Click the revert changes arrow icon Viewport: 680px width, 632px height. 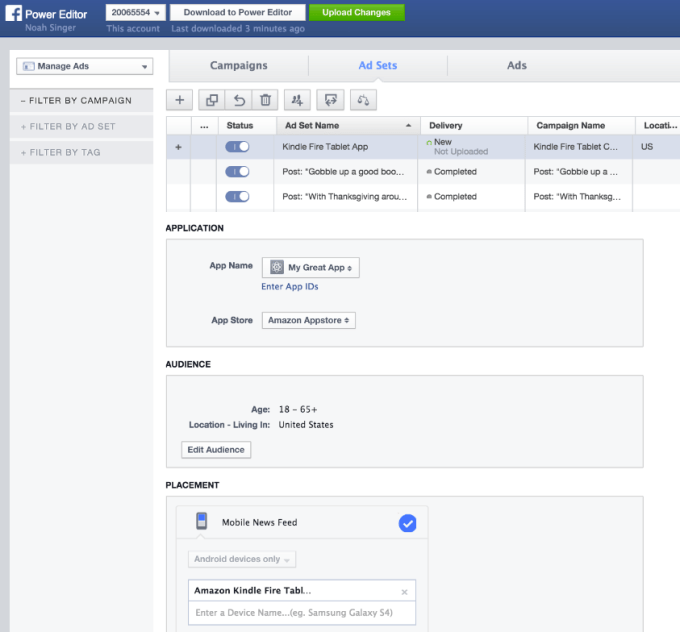(238, 99)
